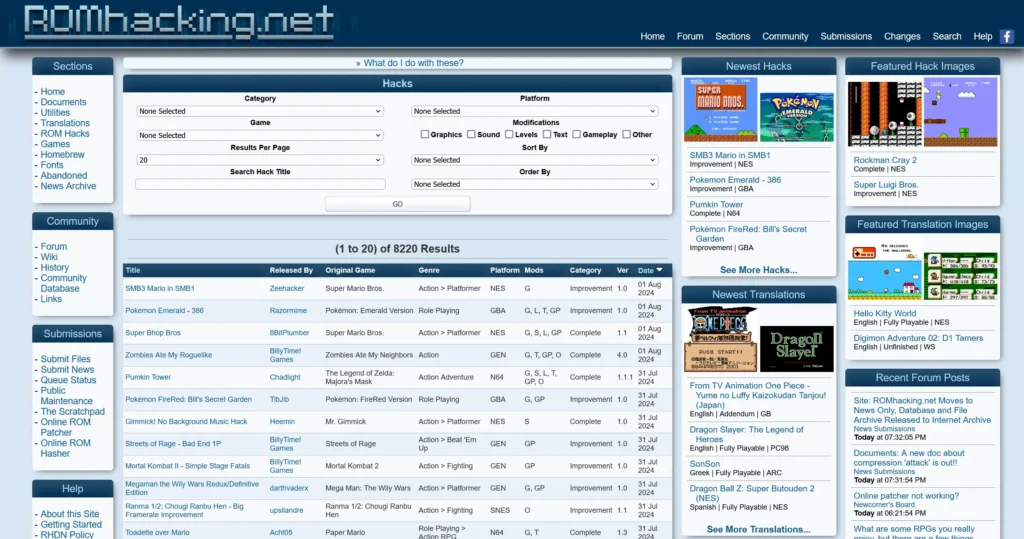The width and height of the screenshot is (1024, 539).
Task: Click See More Hacks link
Action: [x=758, y=270]
